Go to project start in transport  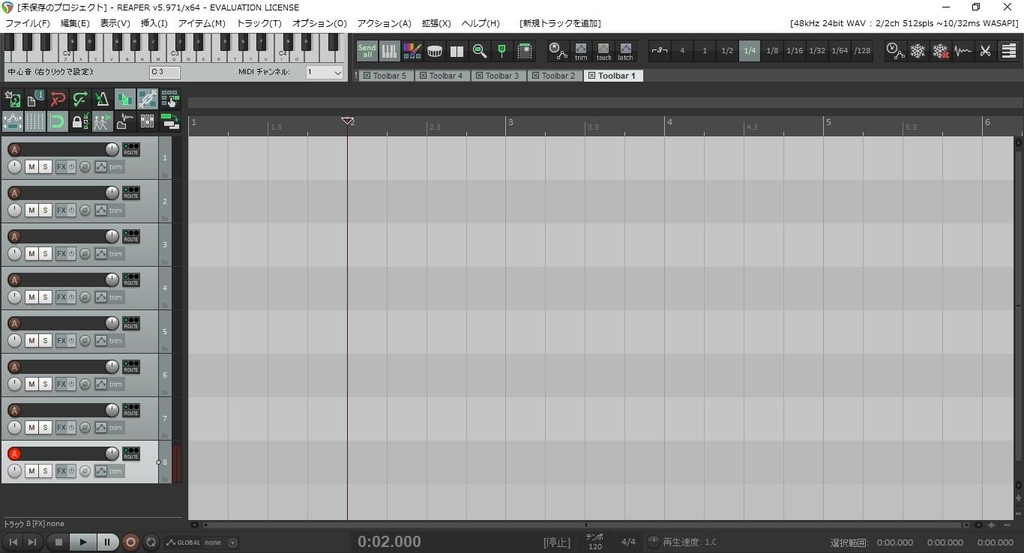pos(13,542)
